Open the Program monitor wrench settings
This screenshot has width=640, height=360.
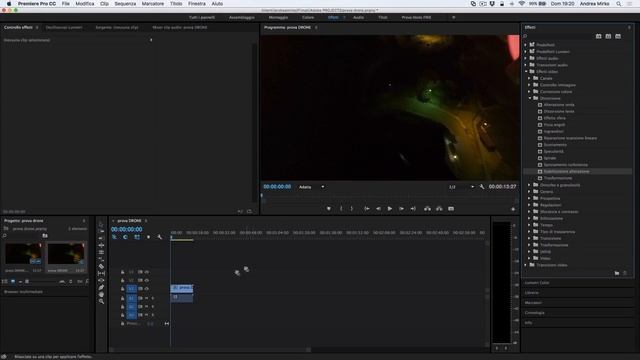[x=482, y=187]
